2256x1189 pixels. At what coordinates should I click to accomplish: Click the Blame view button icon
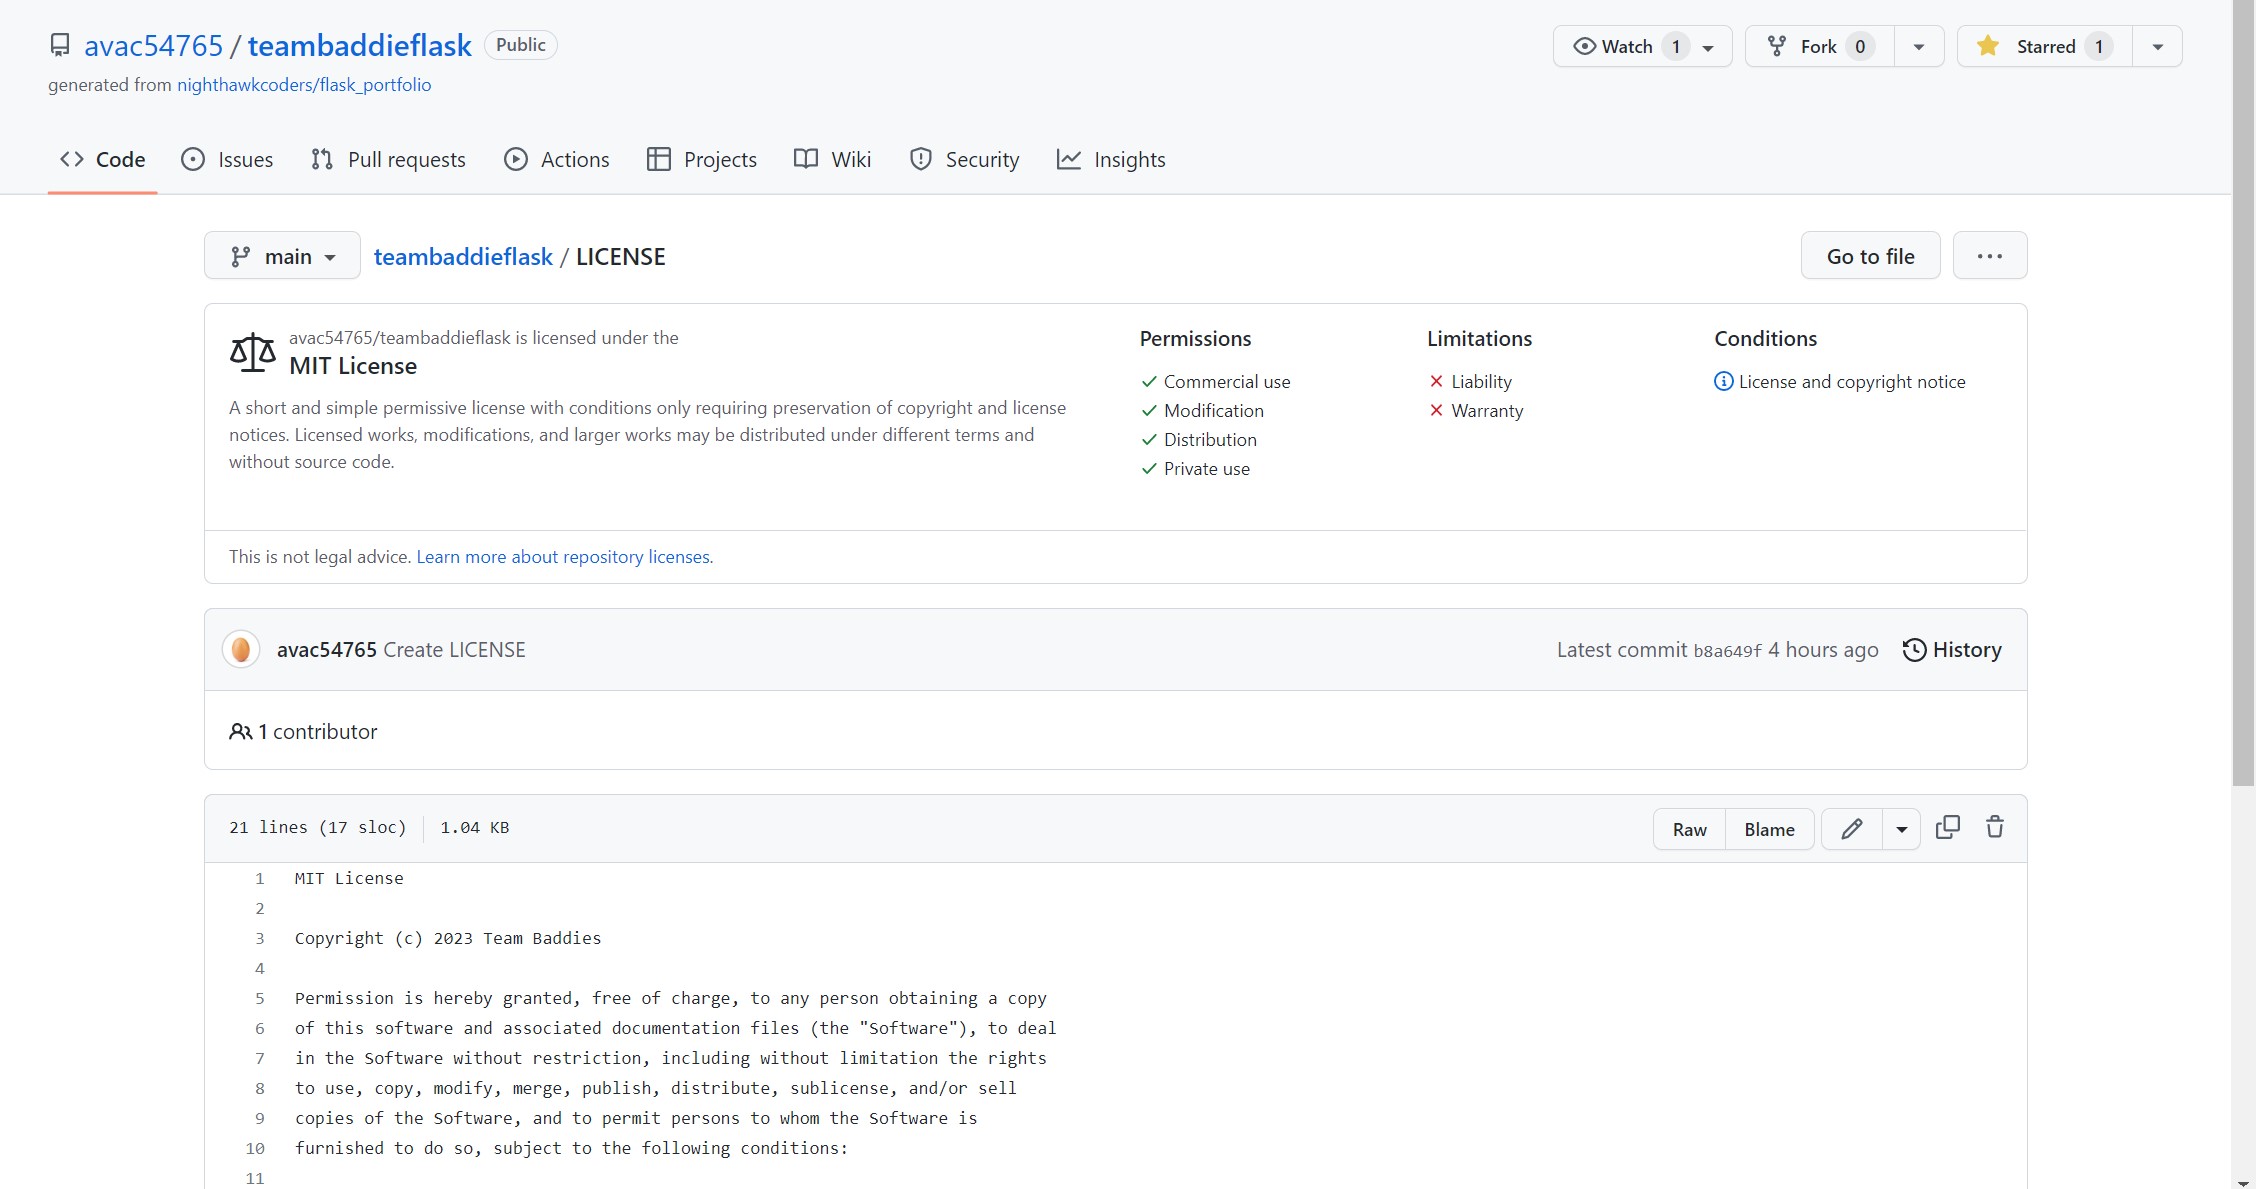click(x=1770, y=829)
